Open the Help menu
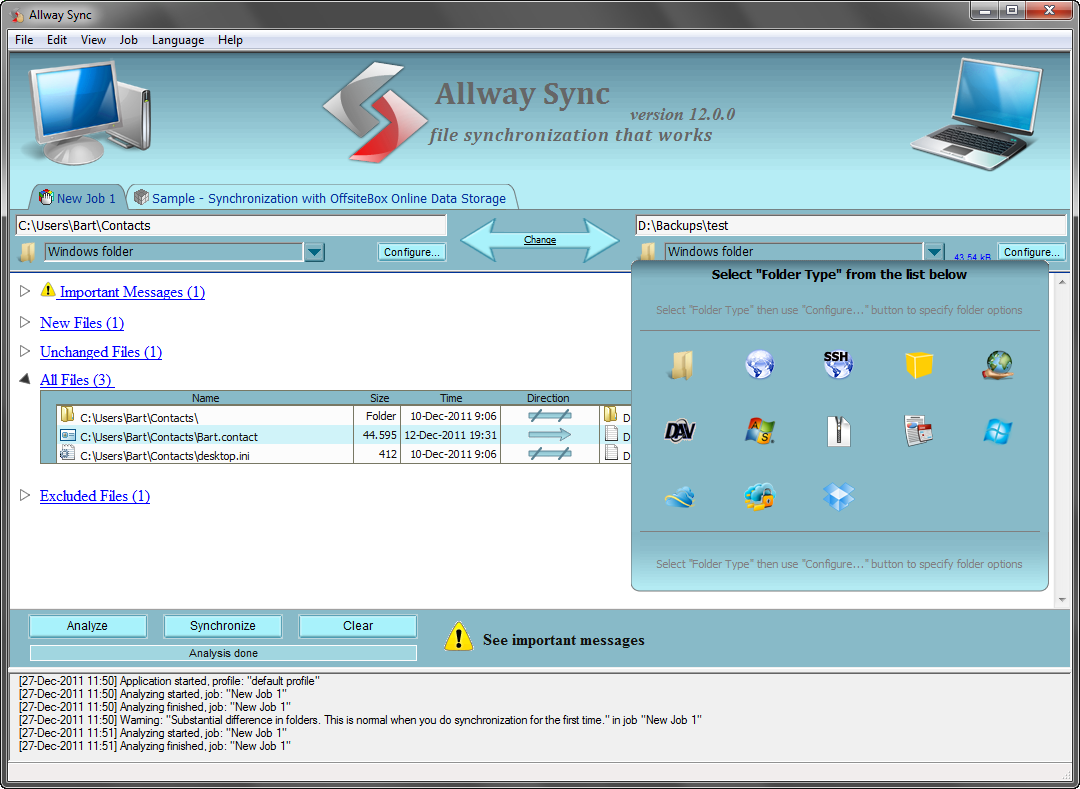The height and width of the screenshot is (789, 1080). [230, 40]
